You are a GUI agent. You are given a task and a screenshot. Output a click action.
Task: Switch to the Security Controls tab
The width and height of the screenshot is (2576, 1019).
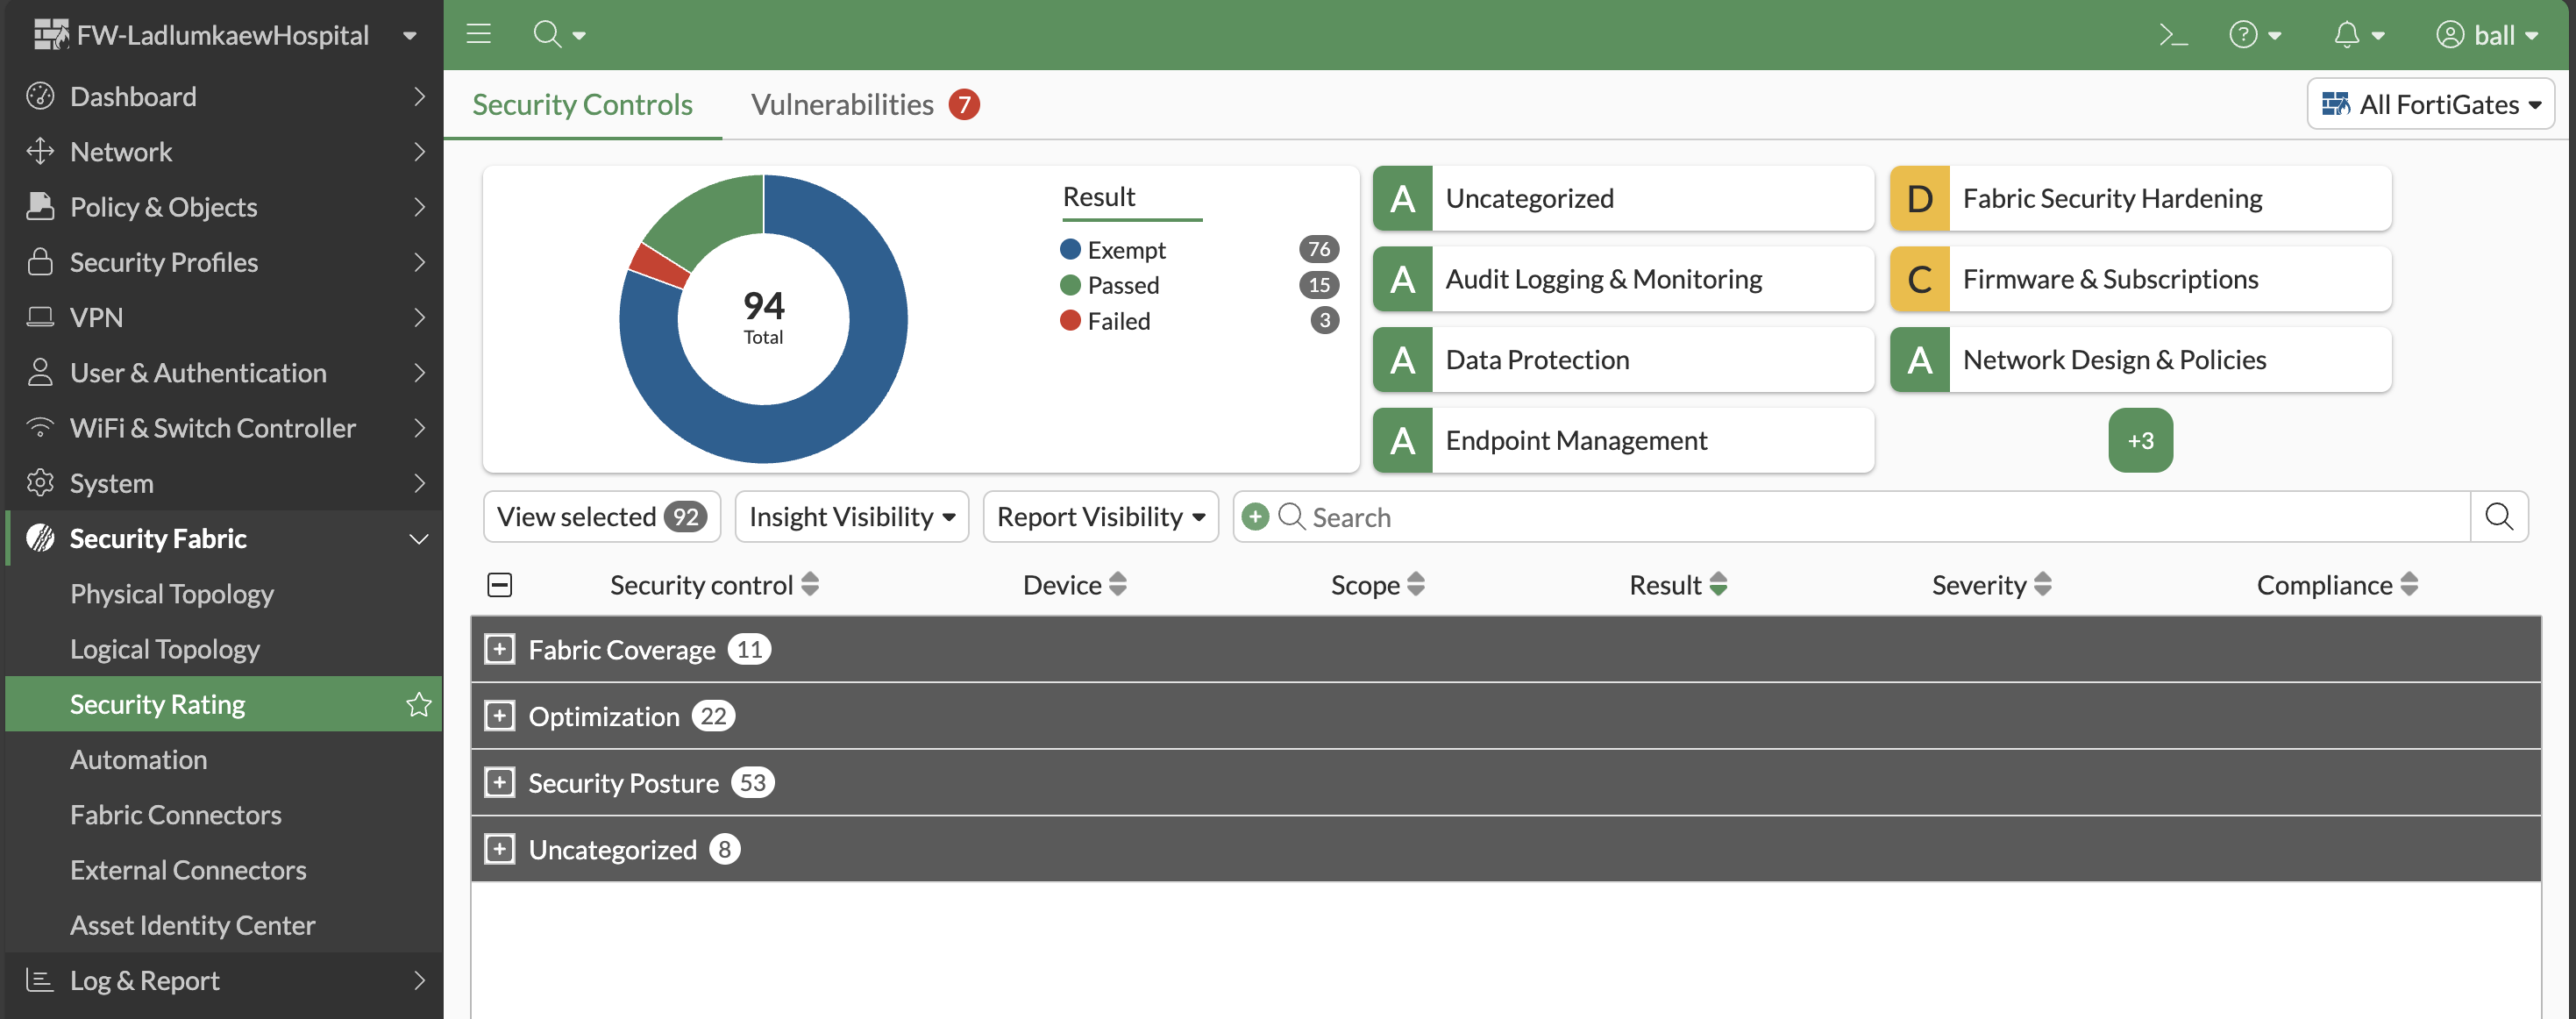pyautogui.click(x=582, y=104)
